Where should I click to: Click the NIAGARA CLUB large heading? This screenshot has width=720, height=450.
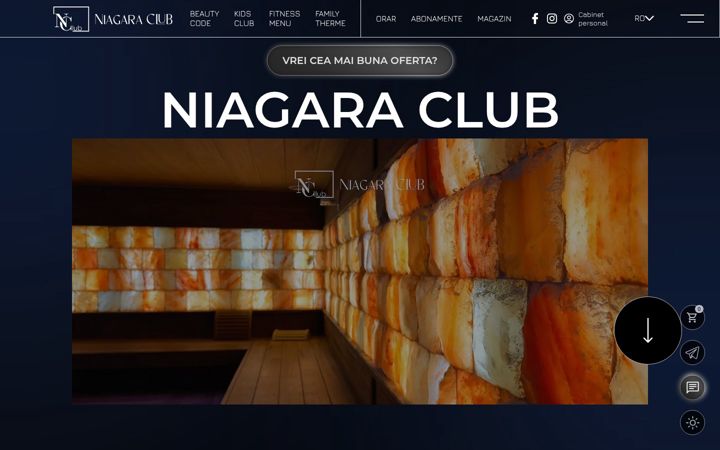coord(360,110)
